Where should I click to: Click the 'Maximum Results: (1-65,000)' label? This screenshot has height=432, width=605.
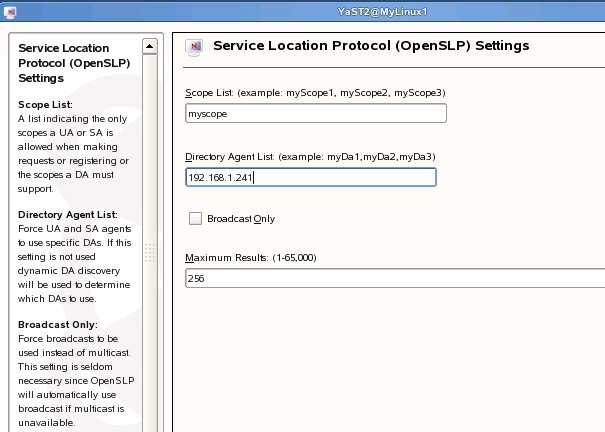click(251, 258)
